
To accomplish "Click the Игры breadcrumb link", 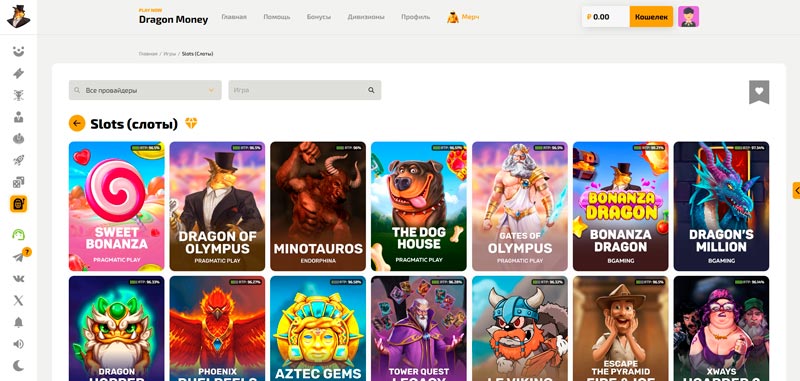I will 169,54.
